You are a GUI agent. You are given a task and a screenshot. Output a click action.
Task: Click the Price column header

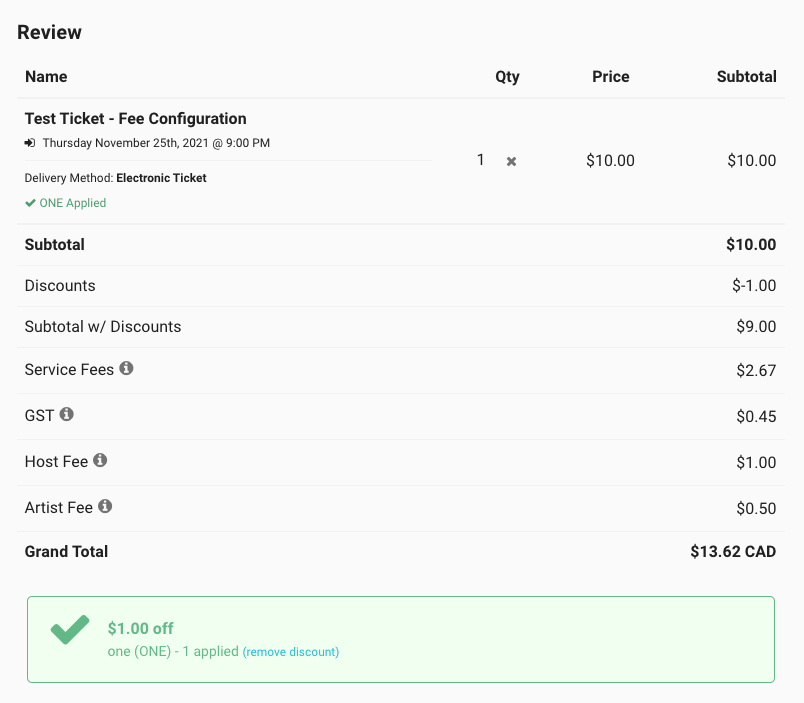point(611,76)
